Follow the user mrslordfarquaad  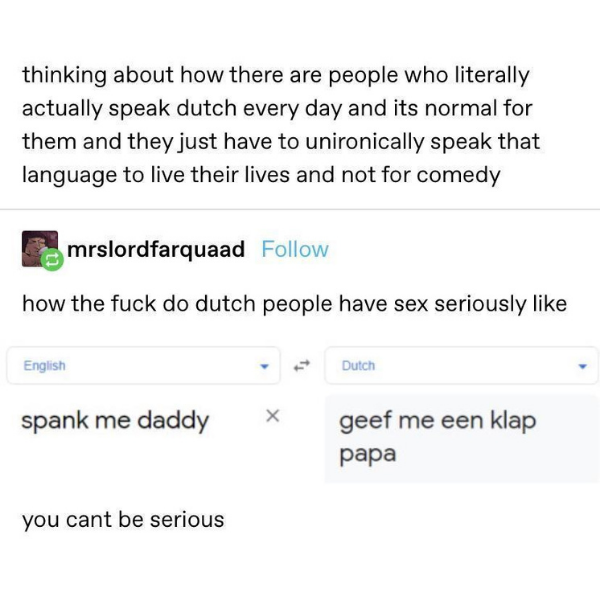294,249
